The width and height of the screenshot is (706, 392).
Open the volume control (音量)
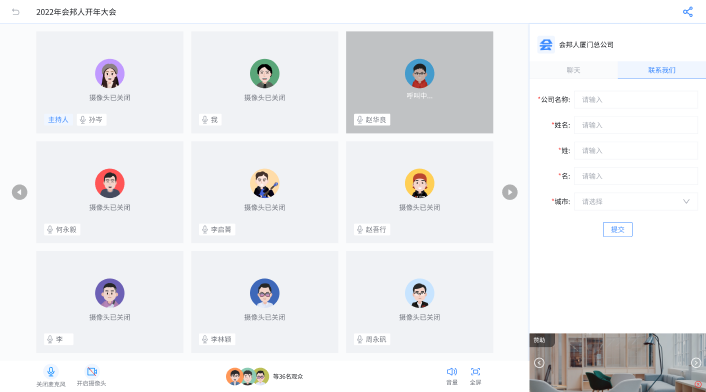tap(452, 376)
